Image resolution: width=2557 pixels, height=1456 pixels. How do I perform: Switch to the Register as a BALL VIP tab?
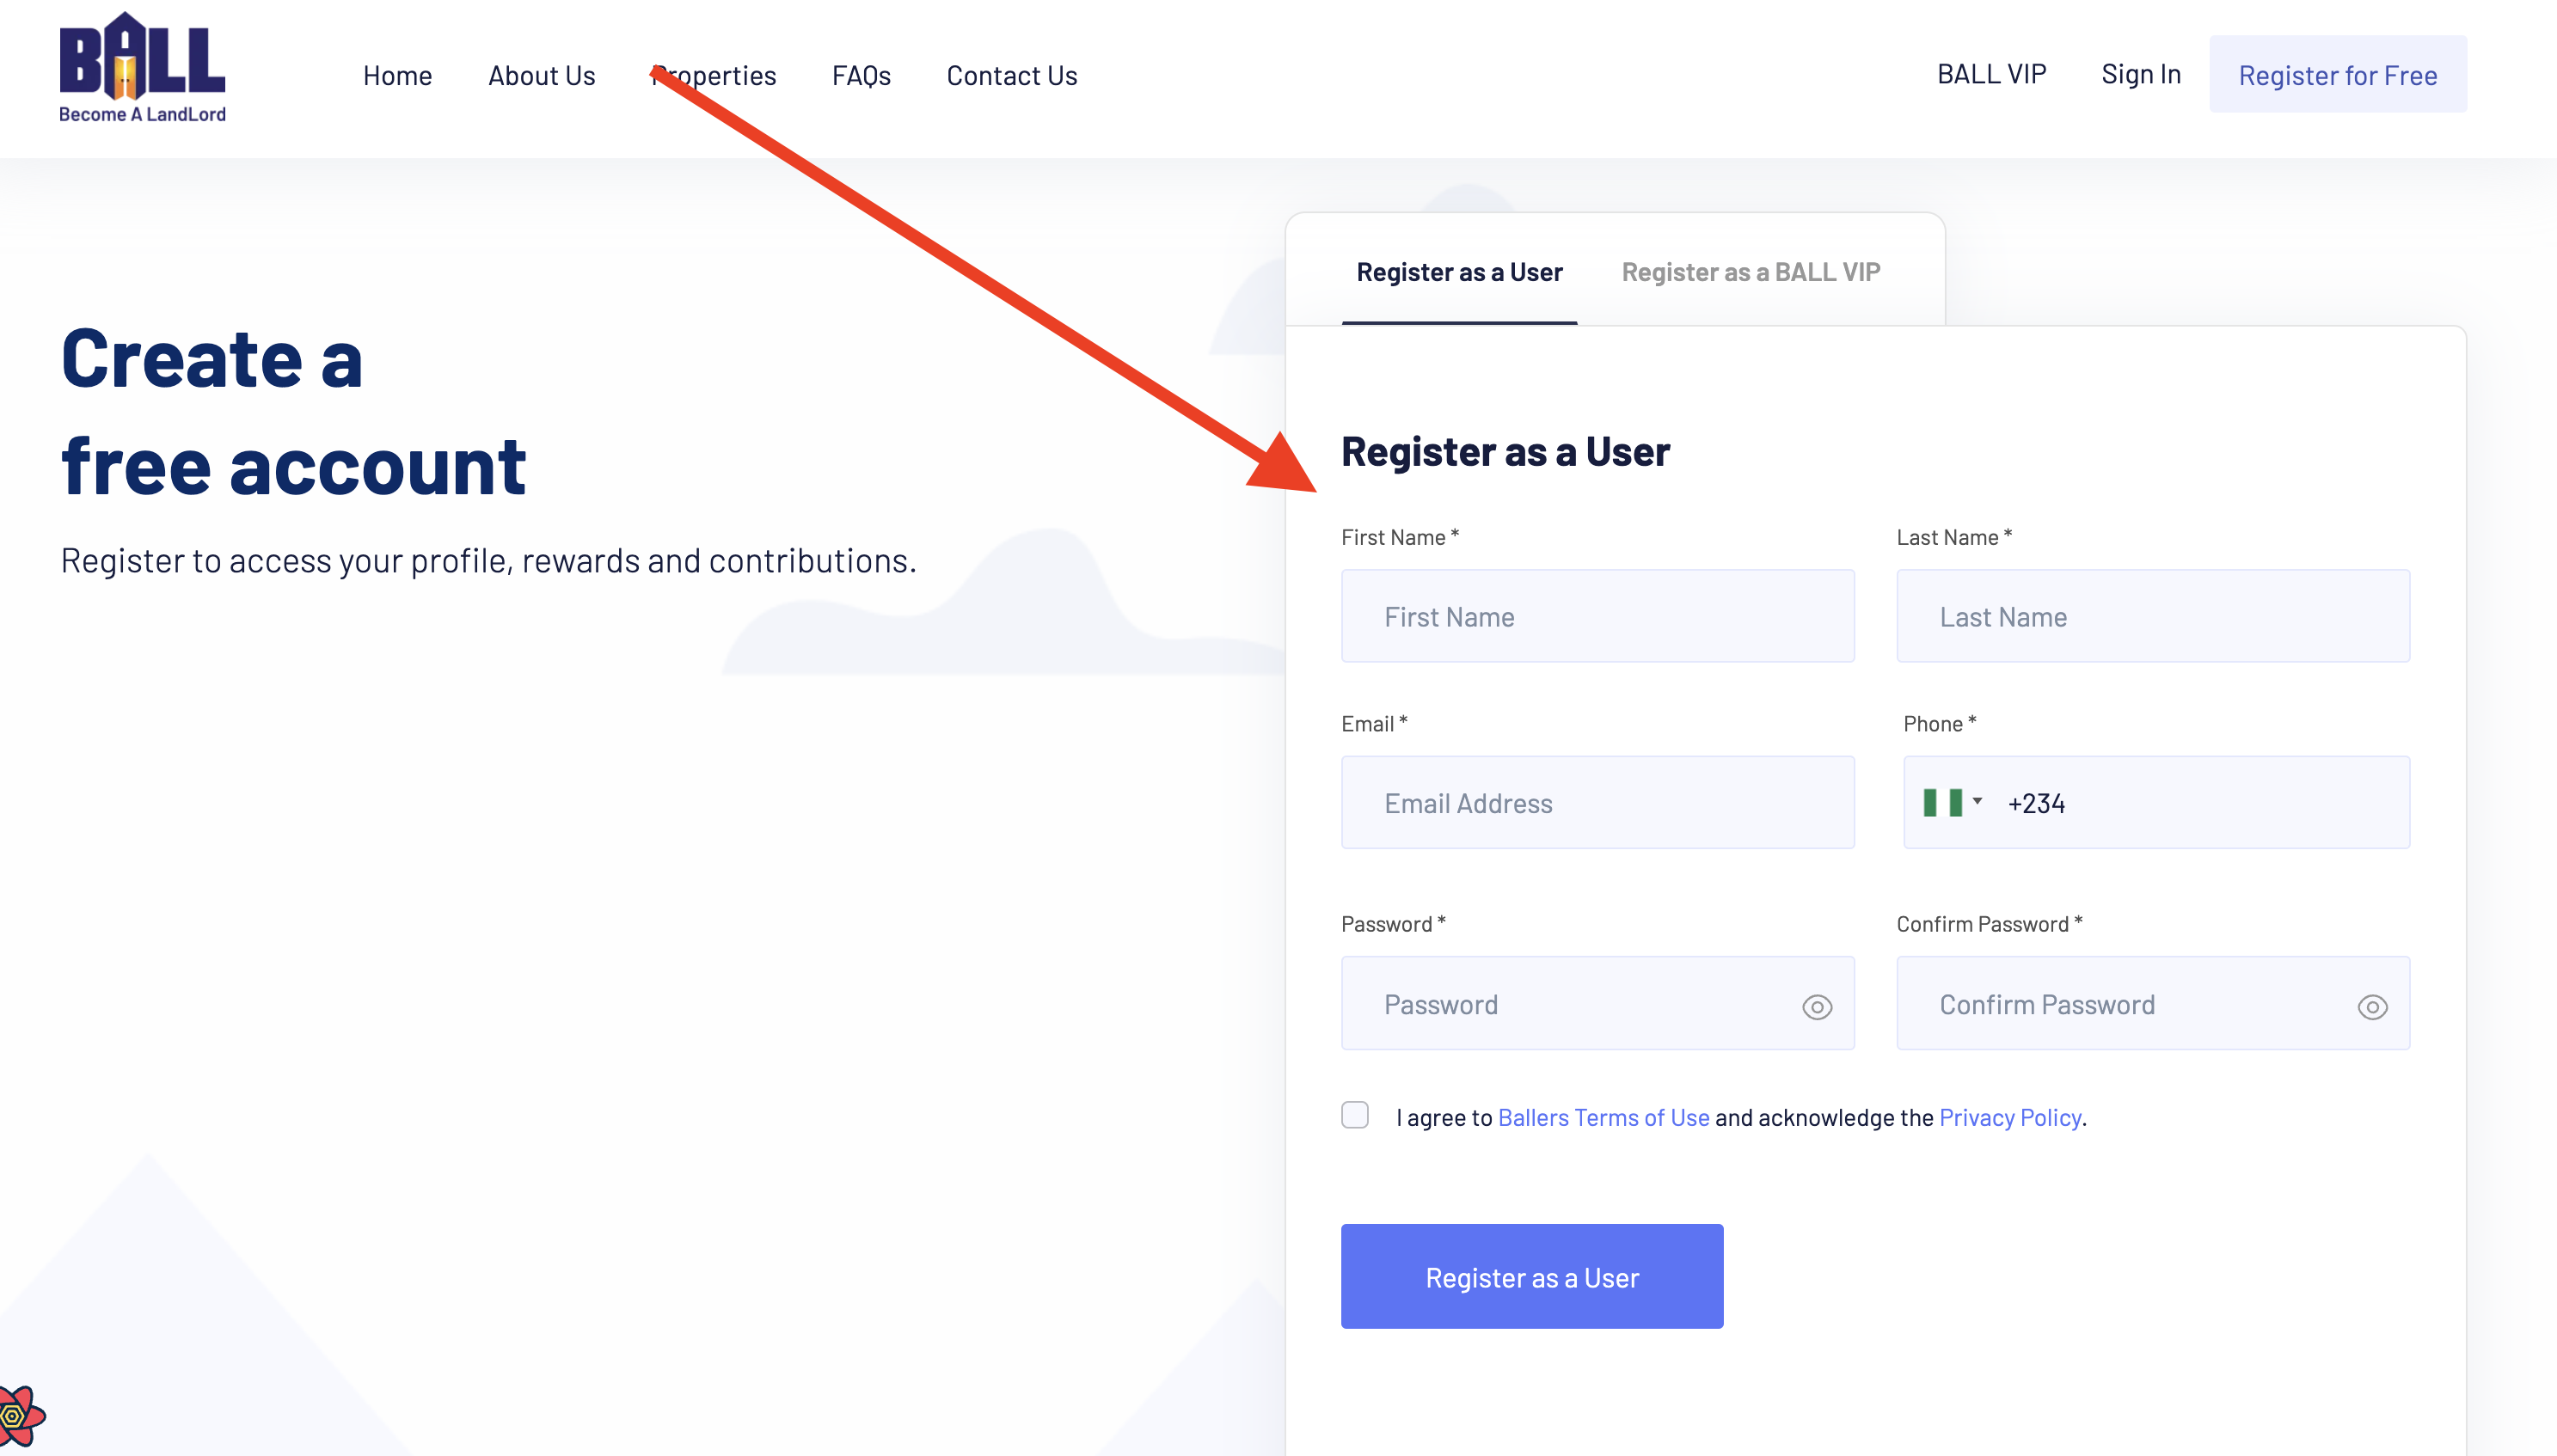tap(1749, 271)
